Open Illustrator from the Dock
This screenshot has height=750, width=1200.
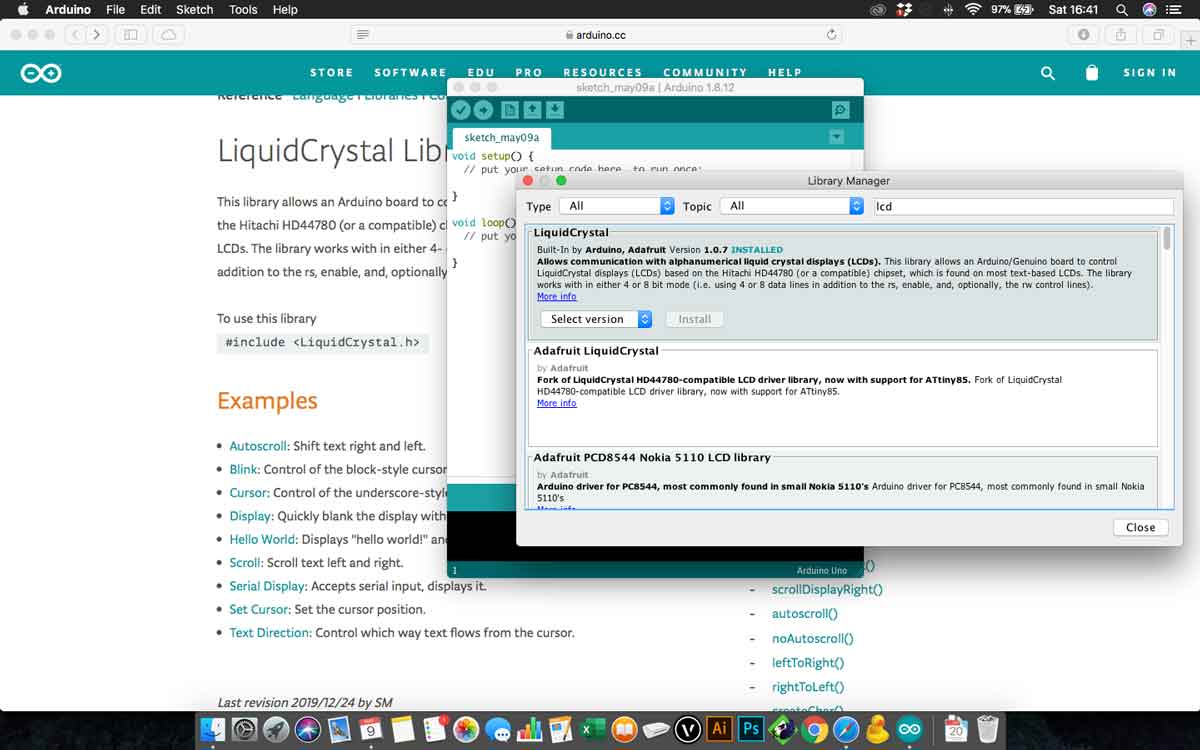[718, 728]
